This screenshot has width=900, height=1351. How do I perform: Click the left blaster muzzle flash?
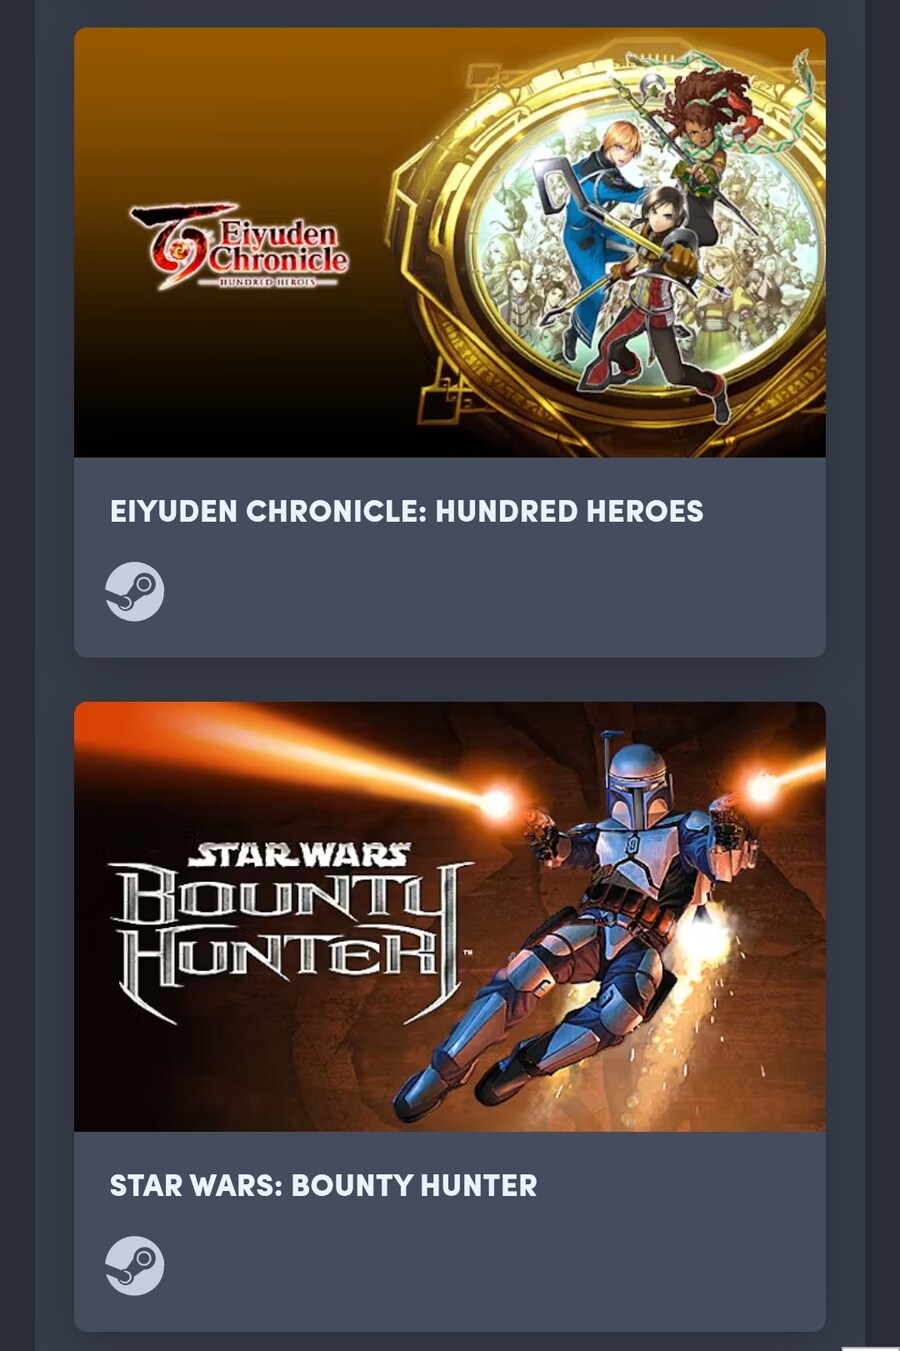(497, 802)
